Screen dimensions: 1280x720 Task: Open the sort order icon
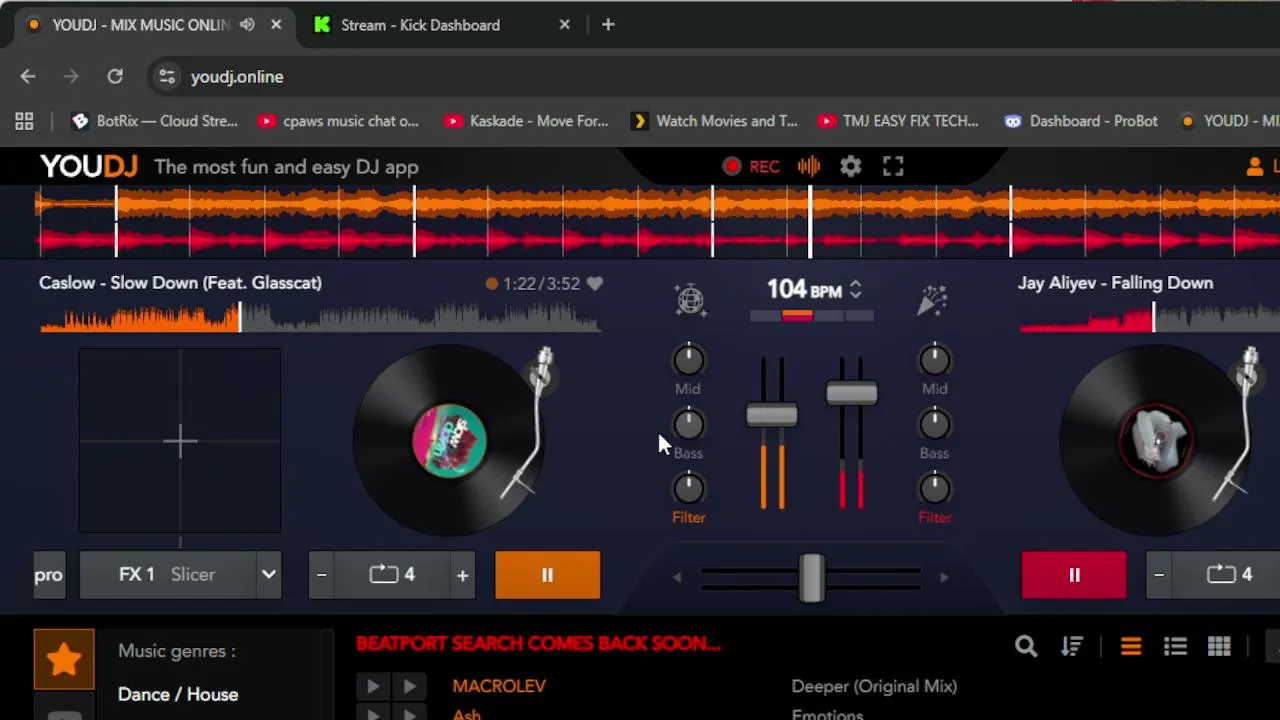1072,647
